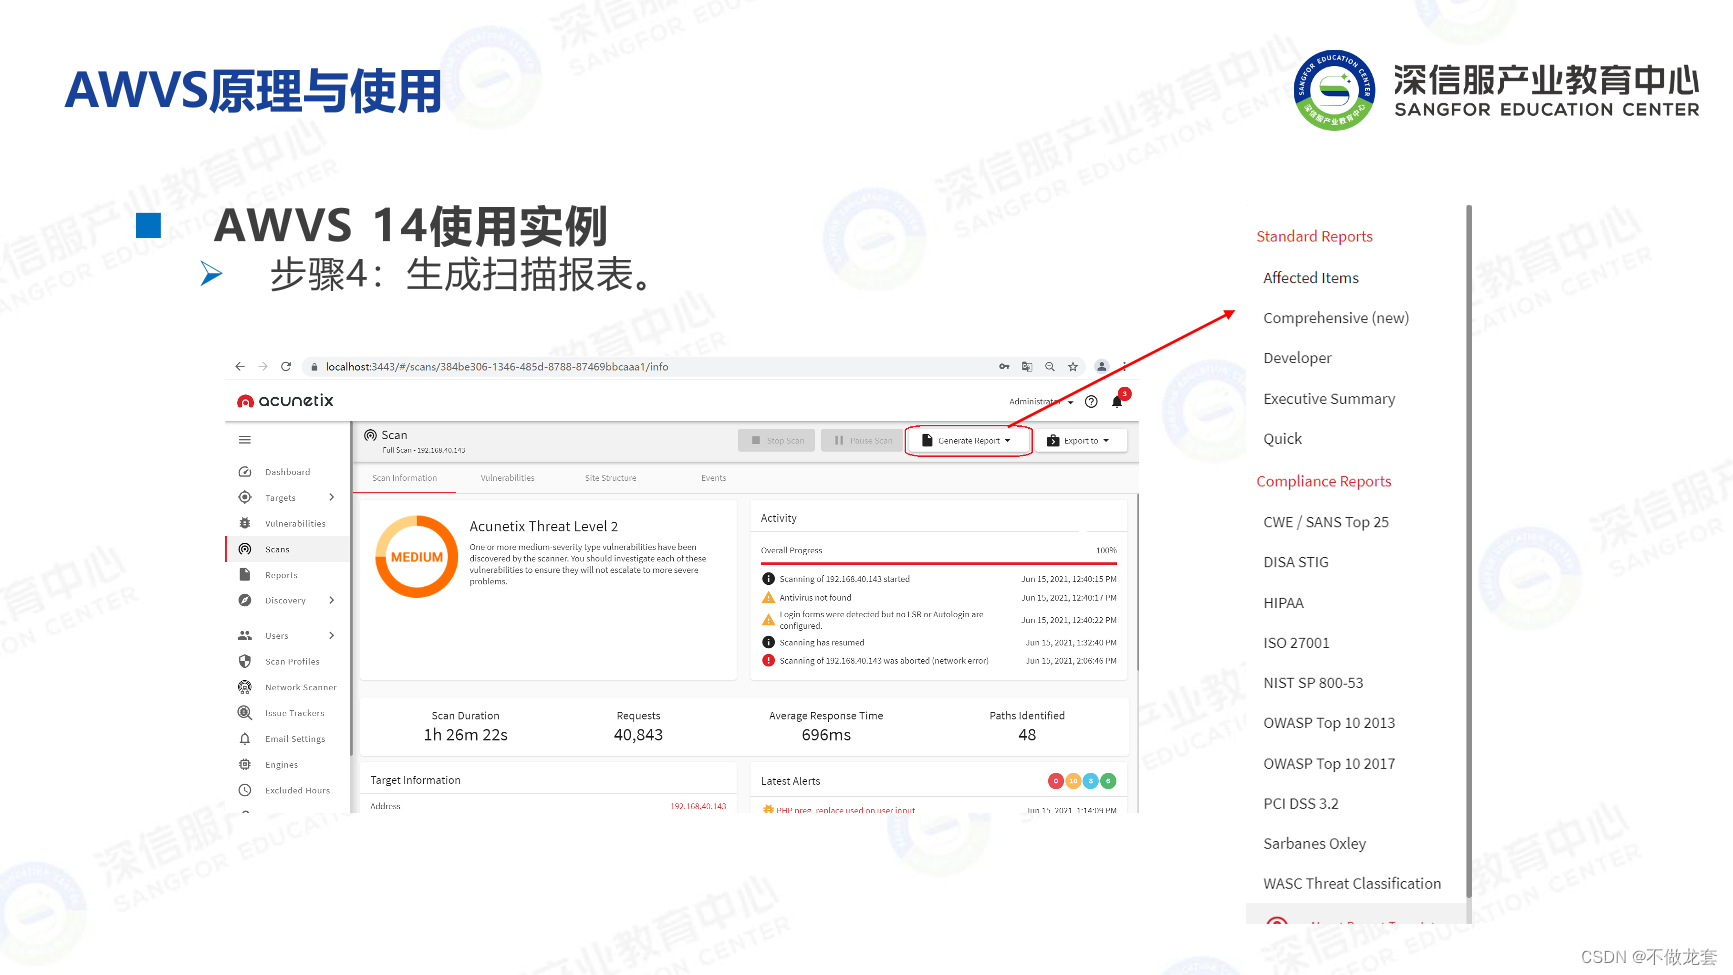The image size is (1733, 975).
Task: Click the saved password key icon
Action: (1004, 367)
